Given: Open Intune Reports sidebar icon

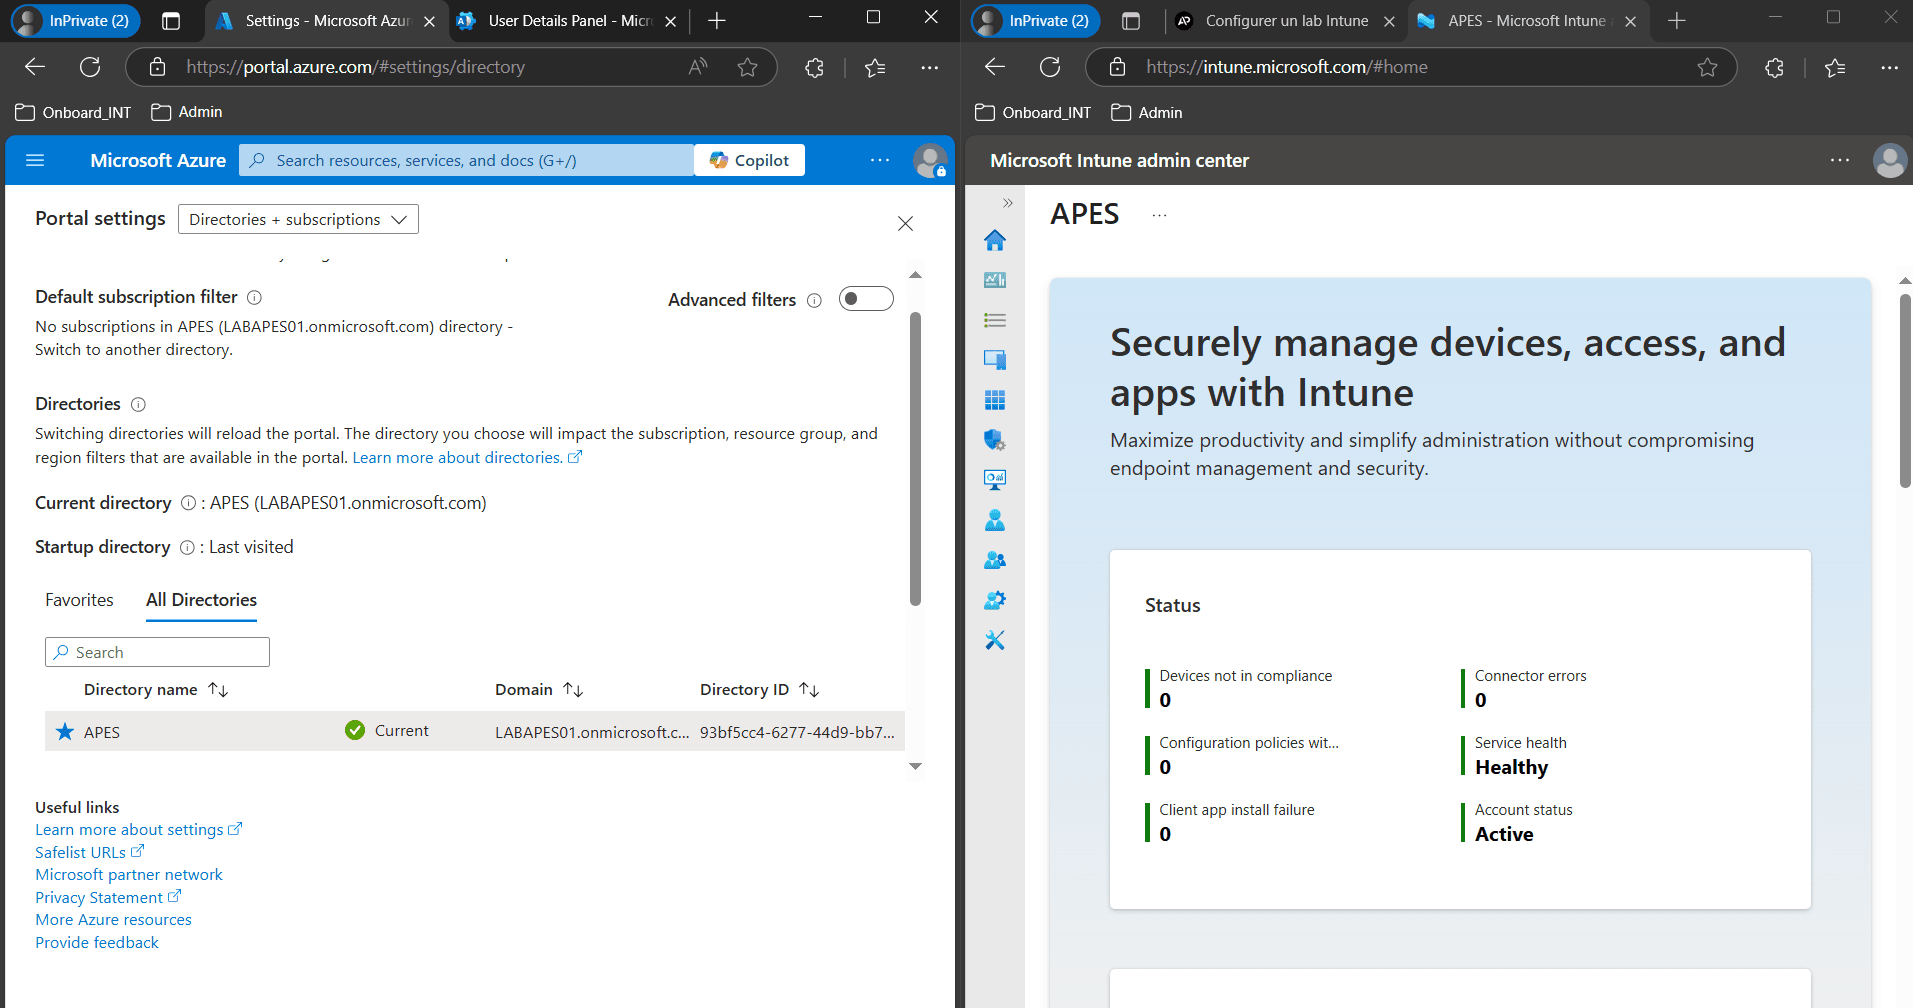Looking at the screenshot, I should pos(995,480).
